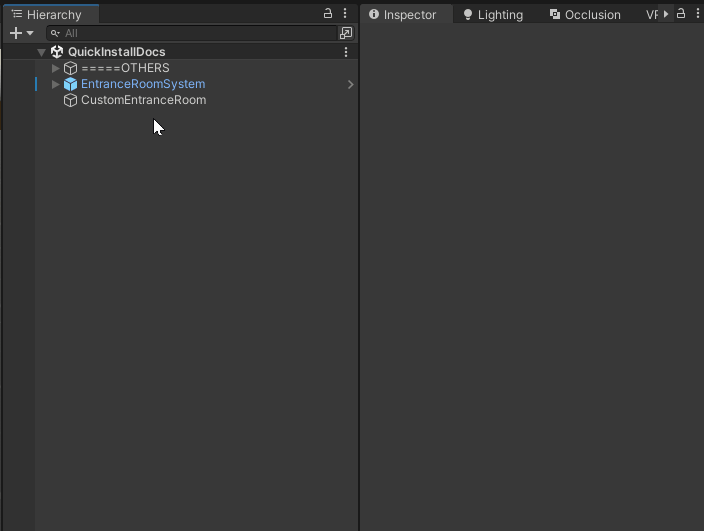Open the Inspector panel three-dot menu

point(695,14)
